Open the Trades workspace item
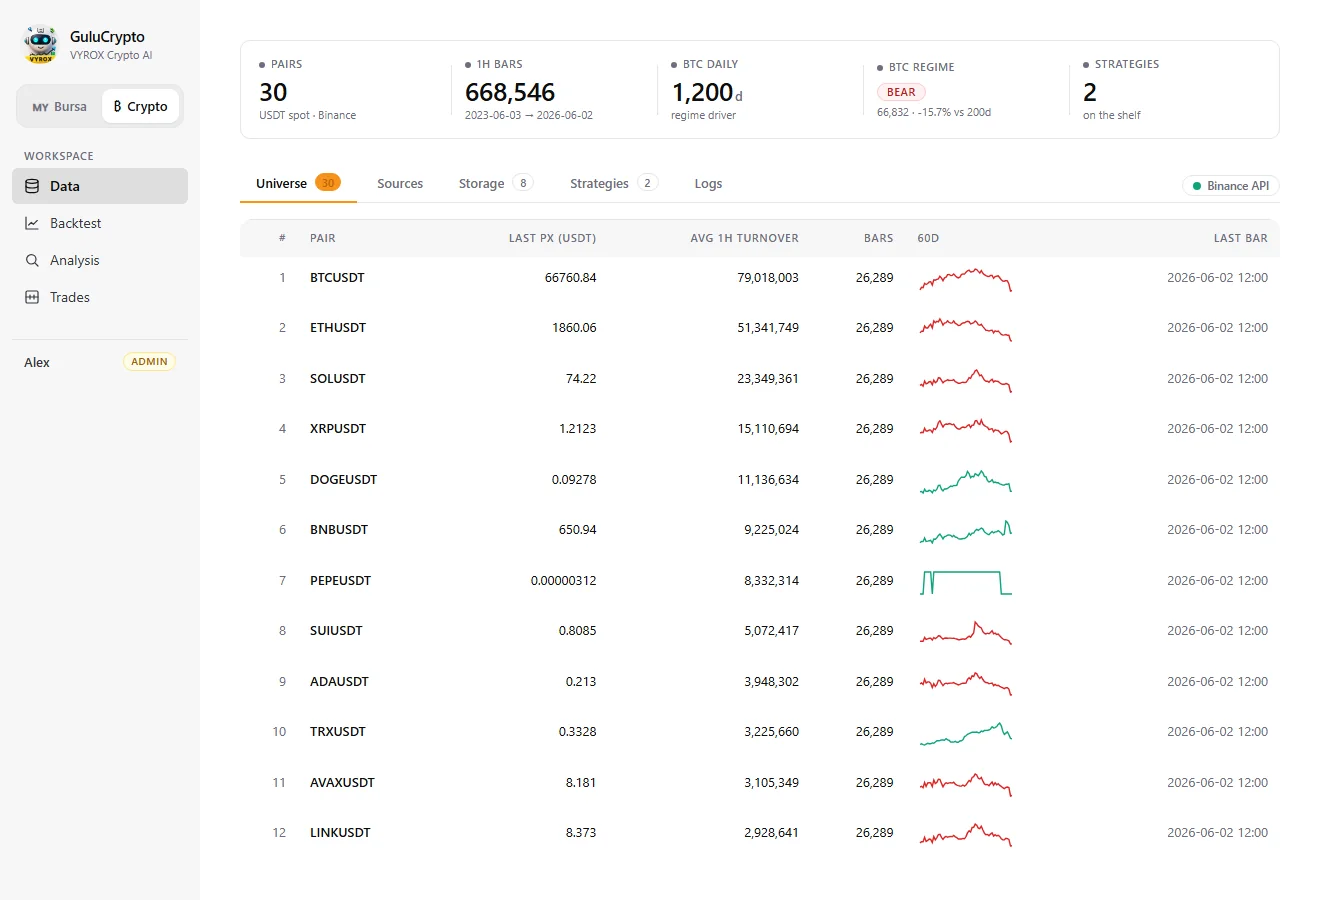The width and height of the screenshot is (1320, 900). [x=100, y=297]
